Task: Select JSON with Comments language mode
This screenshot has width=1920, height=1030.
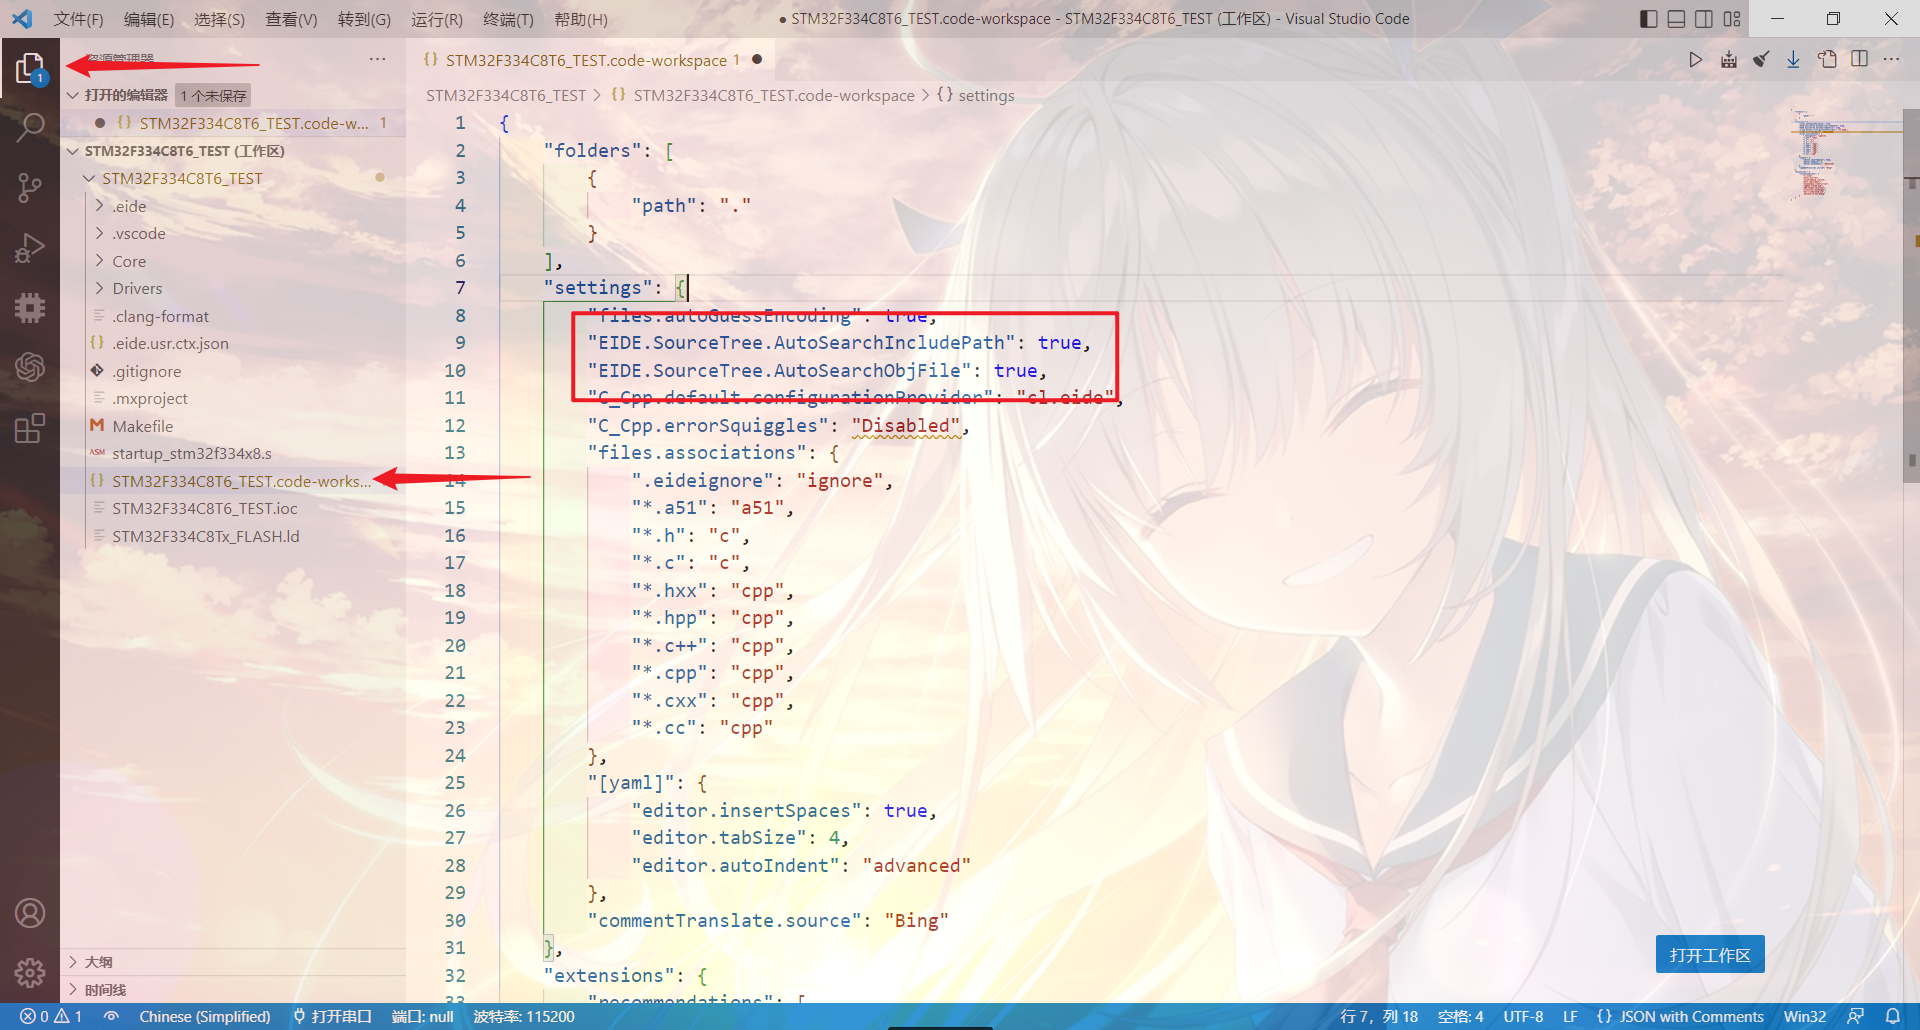Action: (1680, 1016)
